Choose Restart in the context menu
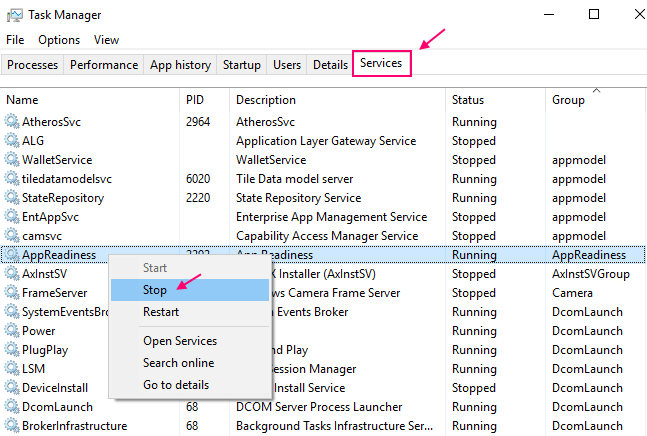Viewport: 647px width, 436px height. 162,312
